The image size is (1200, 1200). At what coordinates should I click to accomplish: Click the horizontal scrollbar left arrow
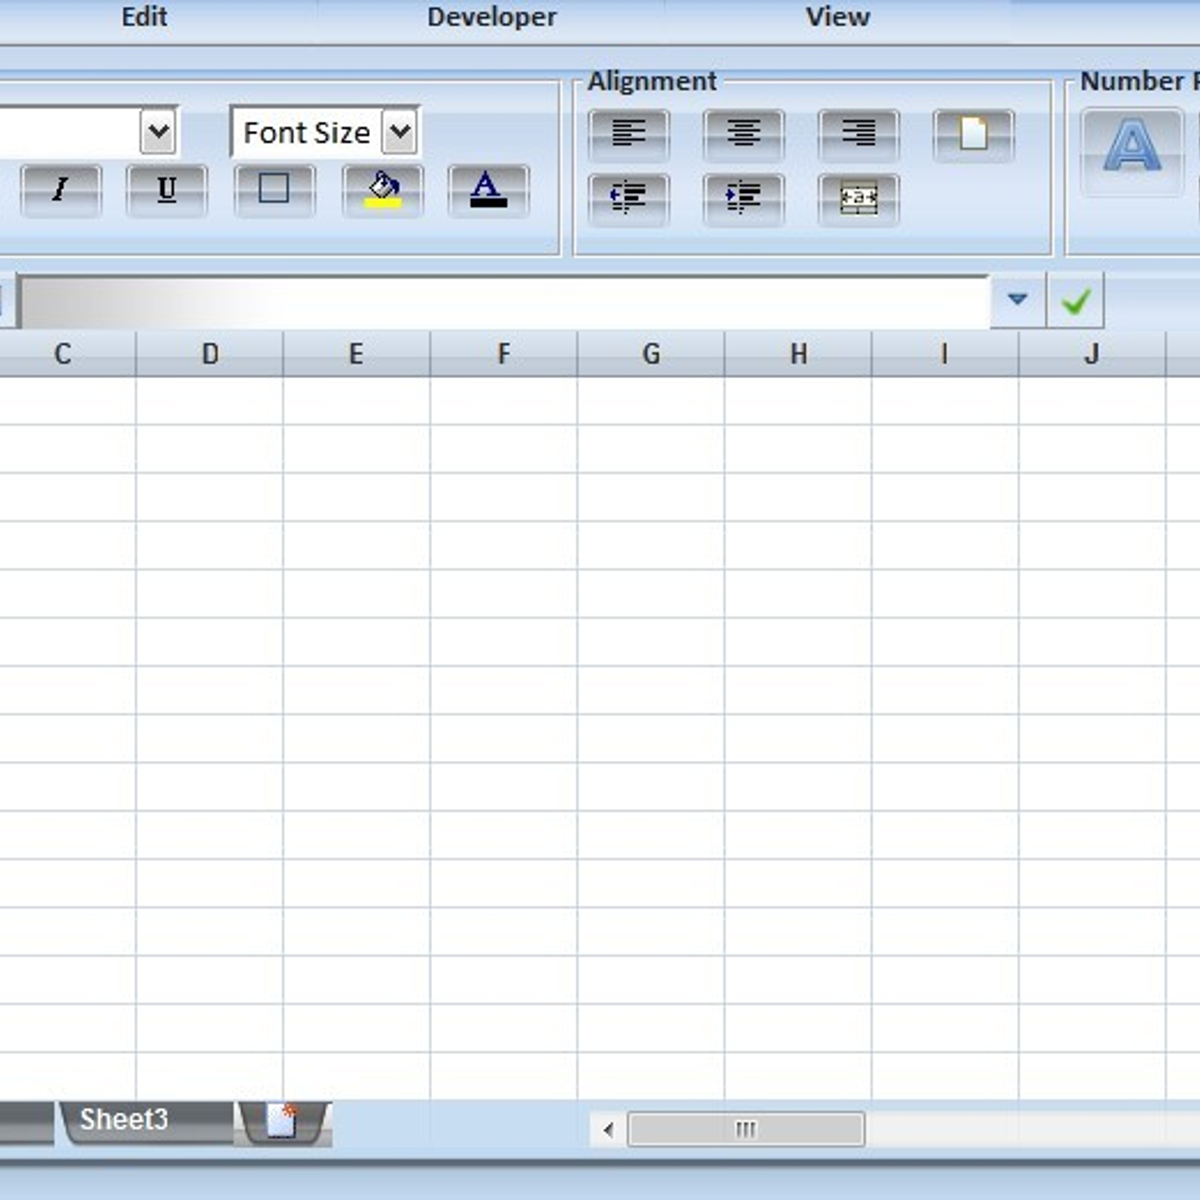(608, 1130)
